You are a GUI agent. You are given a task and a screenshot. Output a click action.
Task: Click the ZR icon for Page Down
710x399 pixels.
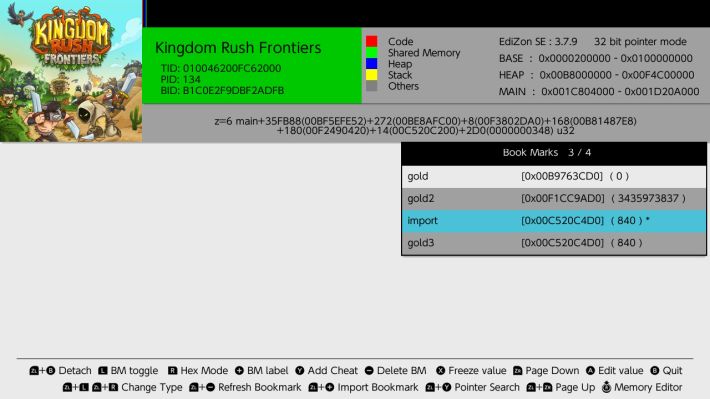tap(518, 370)
